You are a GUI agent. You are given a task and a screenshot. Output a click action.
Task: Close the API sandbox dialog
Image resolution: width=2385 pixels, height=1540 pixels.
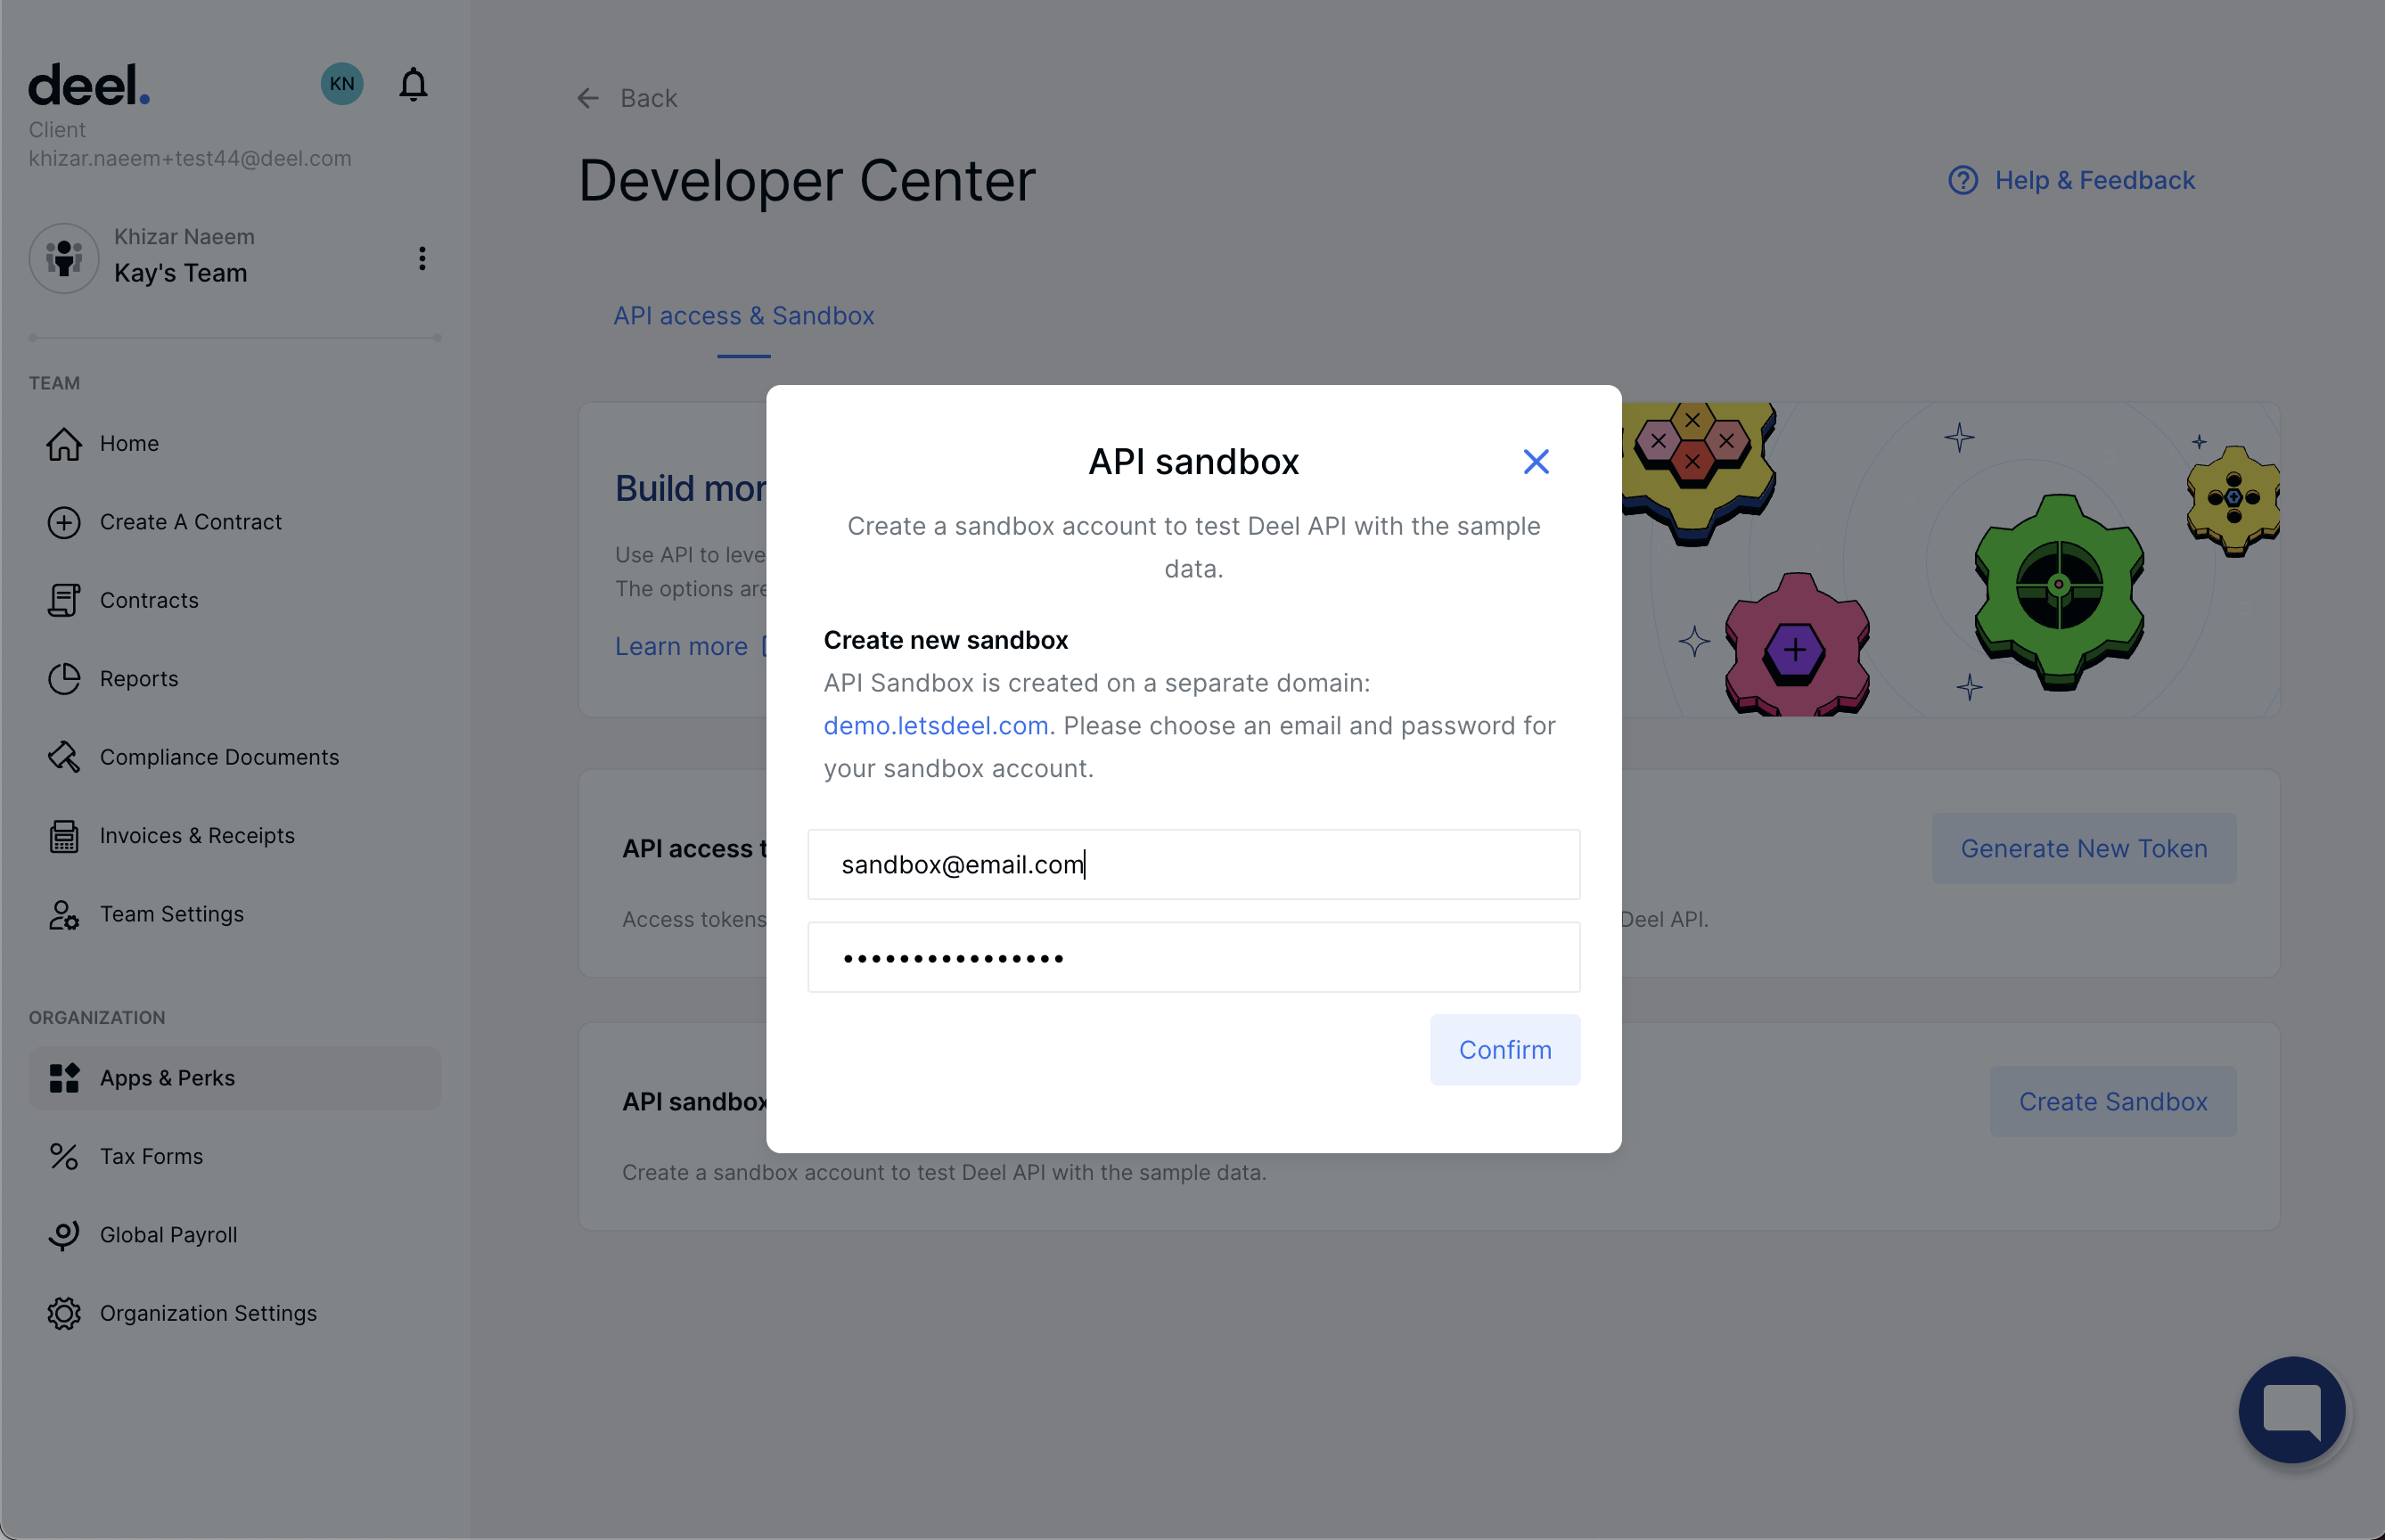tap(1536, 461)
